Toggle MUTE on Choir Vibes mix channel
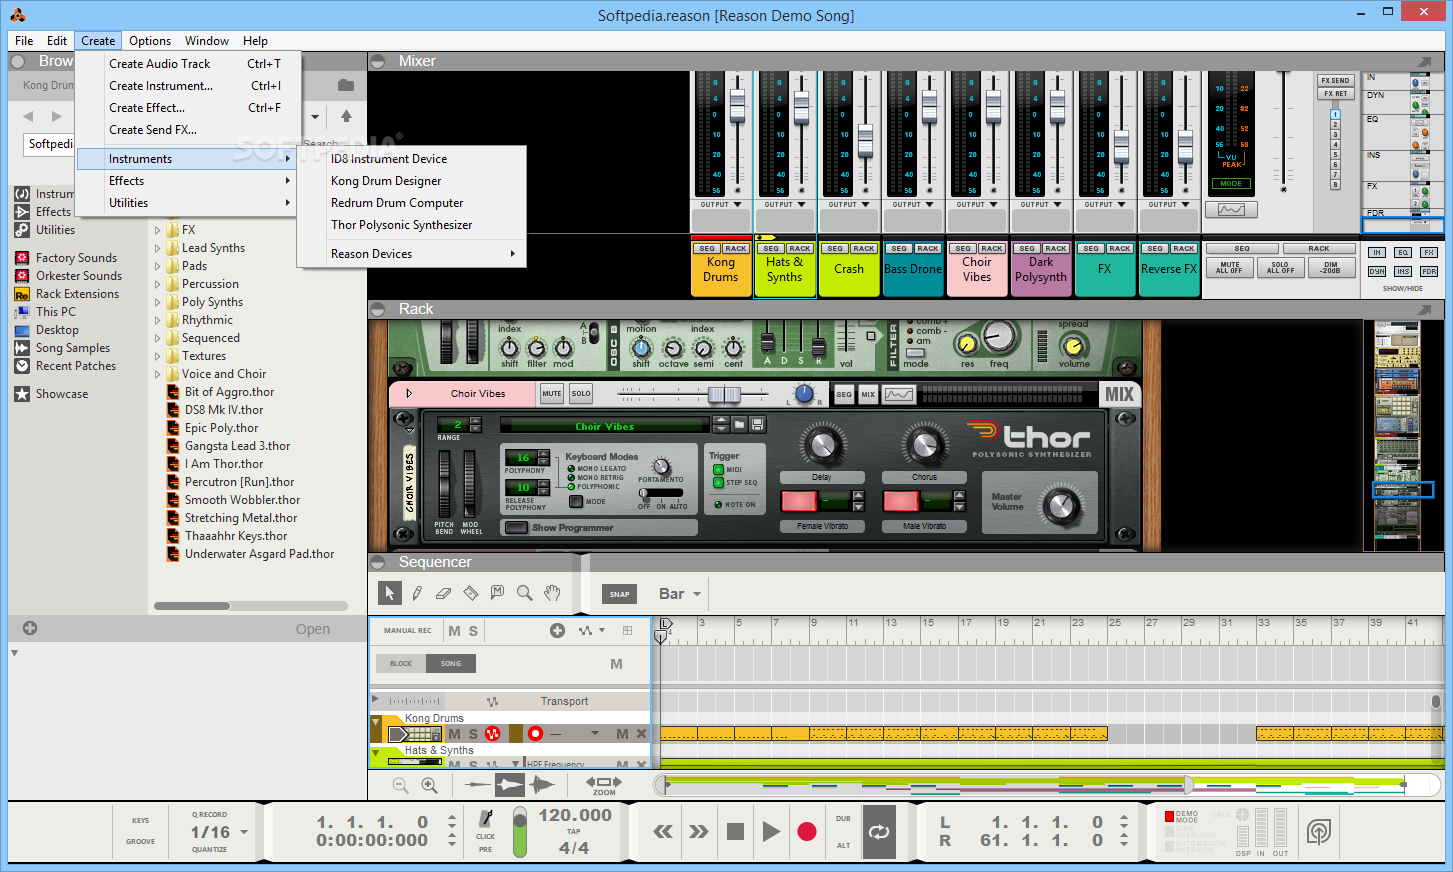Screen dimensions: 1453x872 [x=552, y=394]
